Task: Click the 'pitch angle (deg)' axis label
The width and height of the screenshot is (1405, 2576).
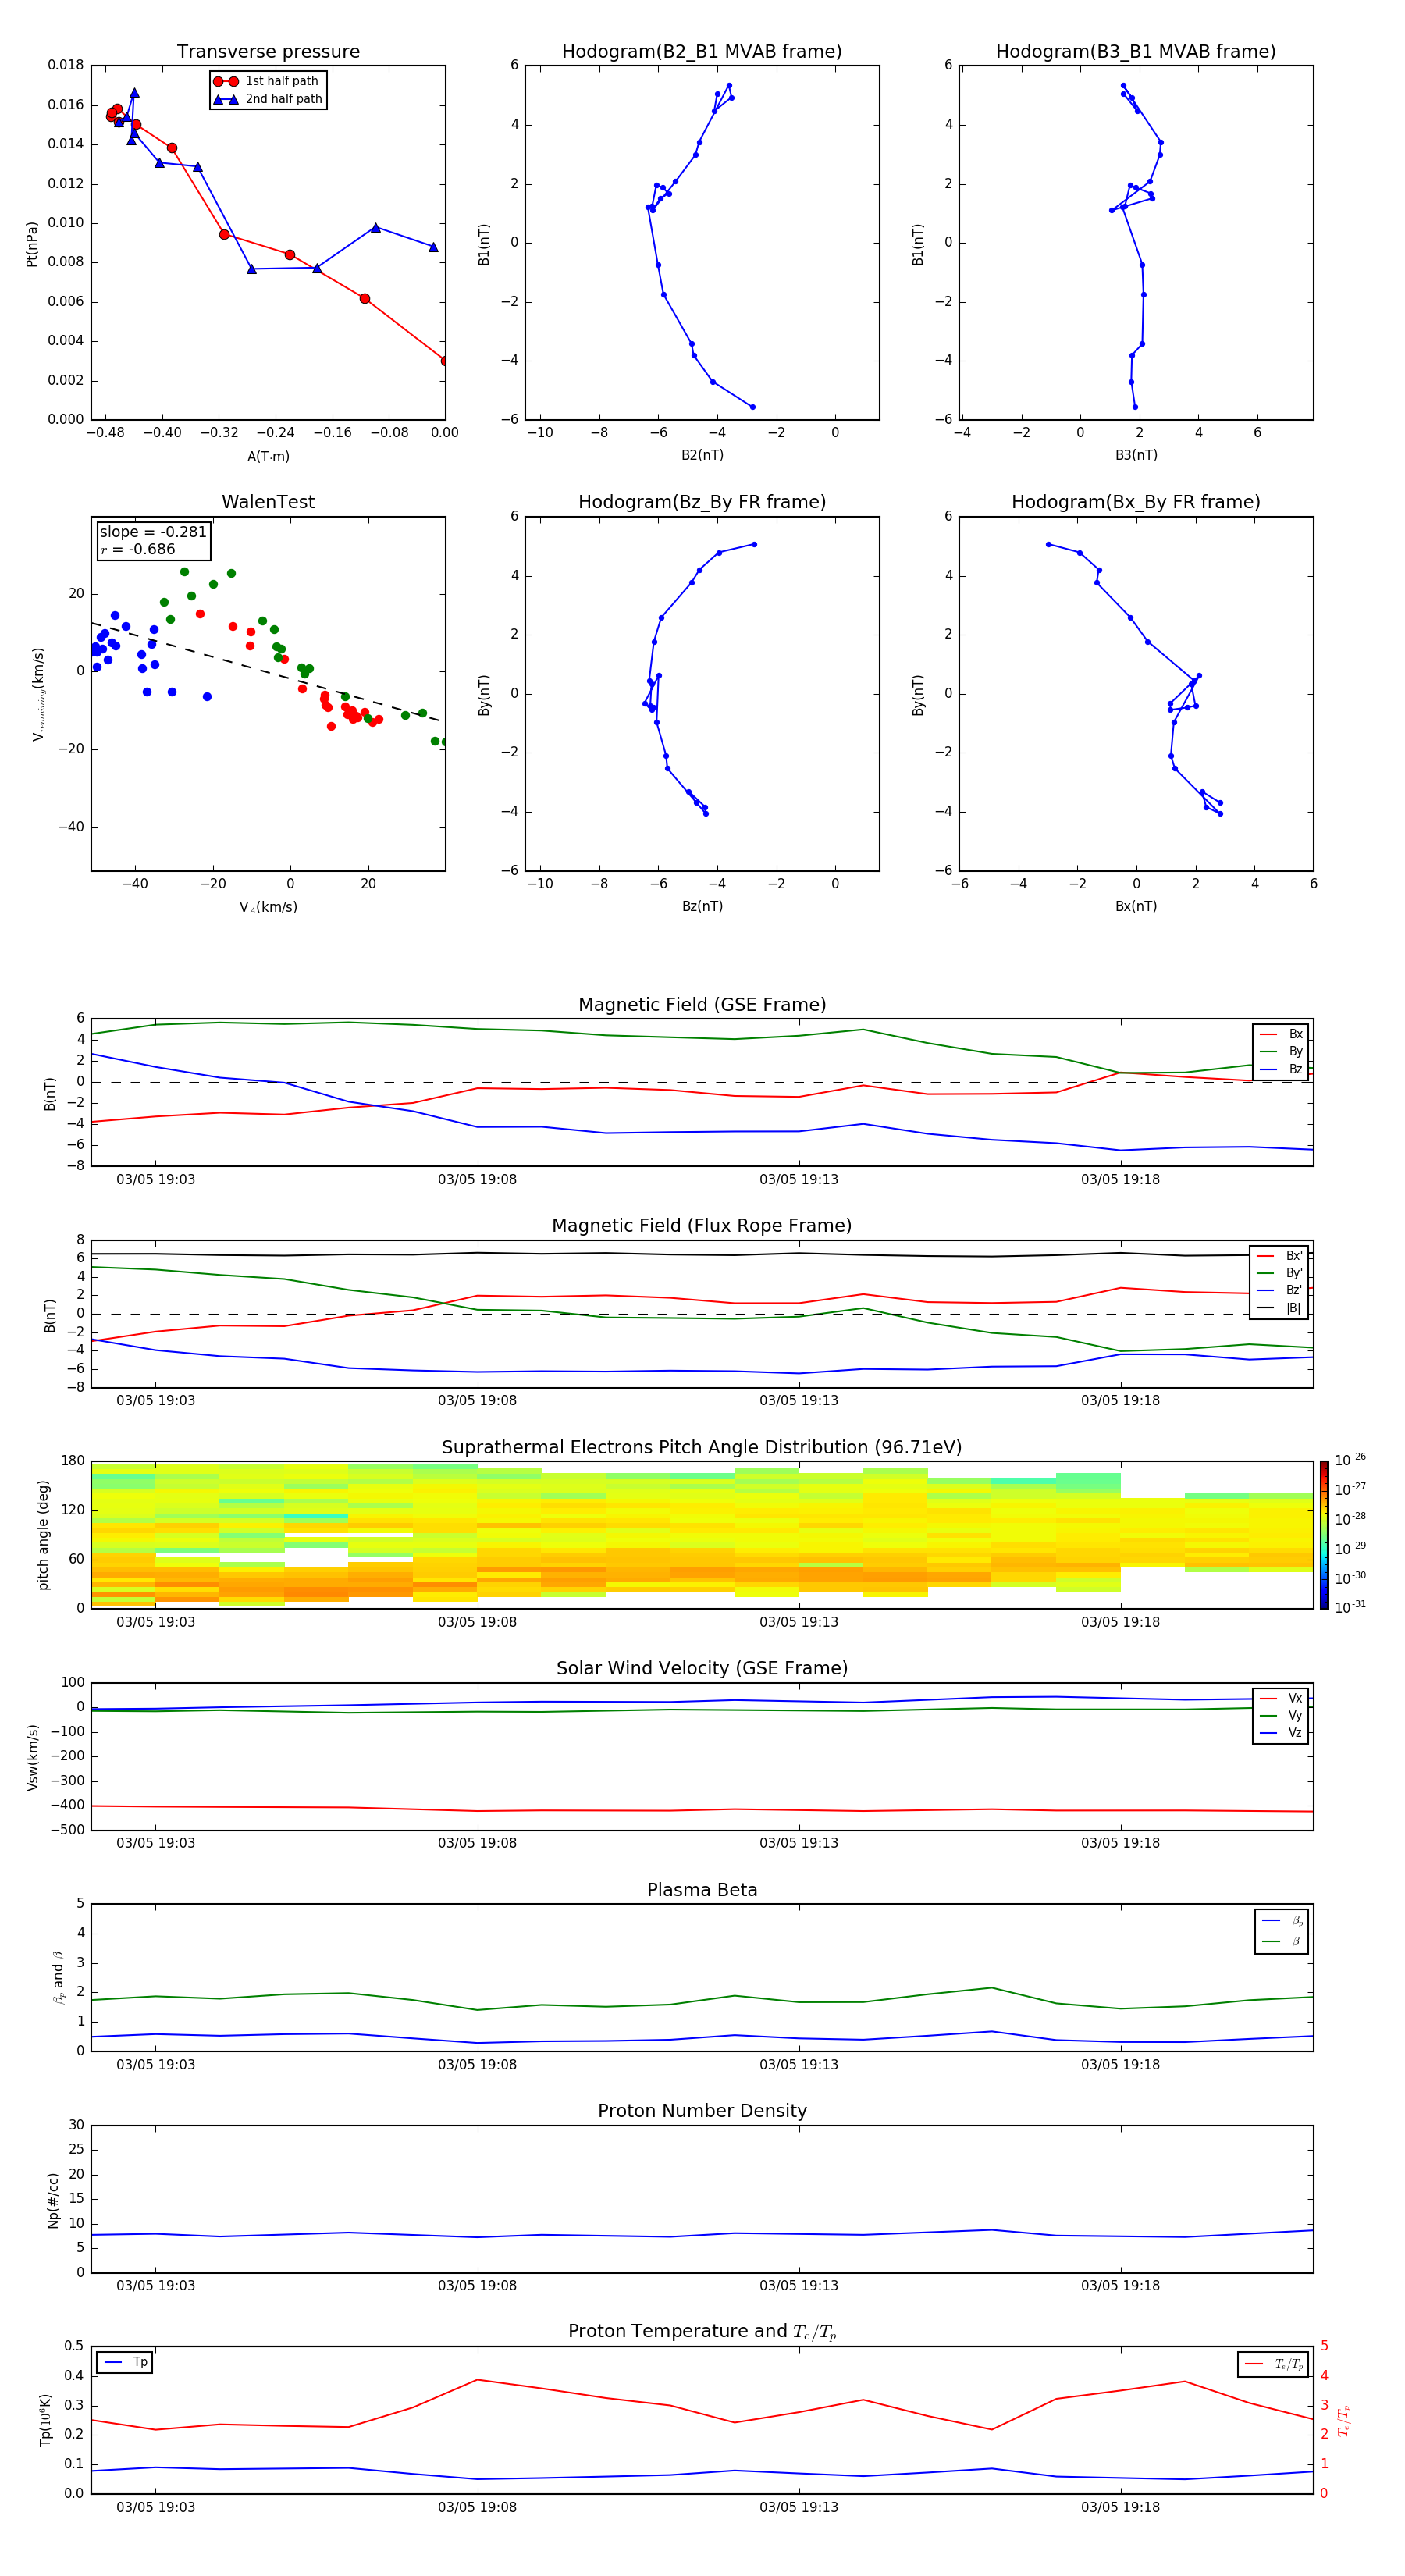Action: pyautogui.click(x=43, y=1535)
